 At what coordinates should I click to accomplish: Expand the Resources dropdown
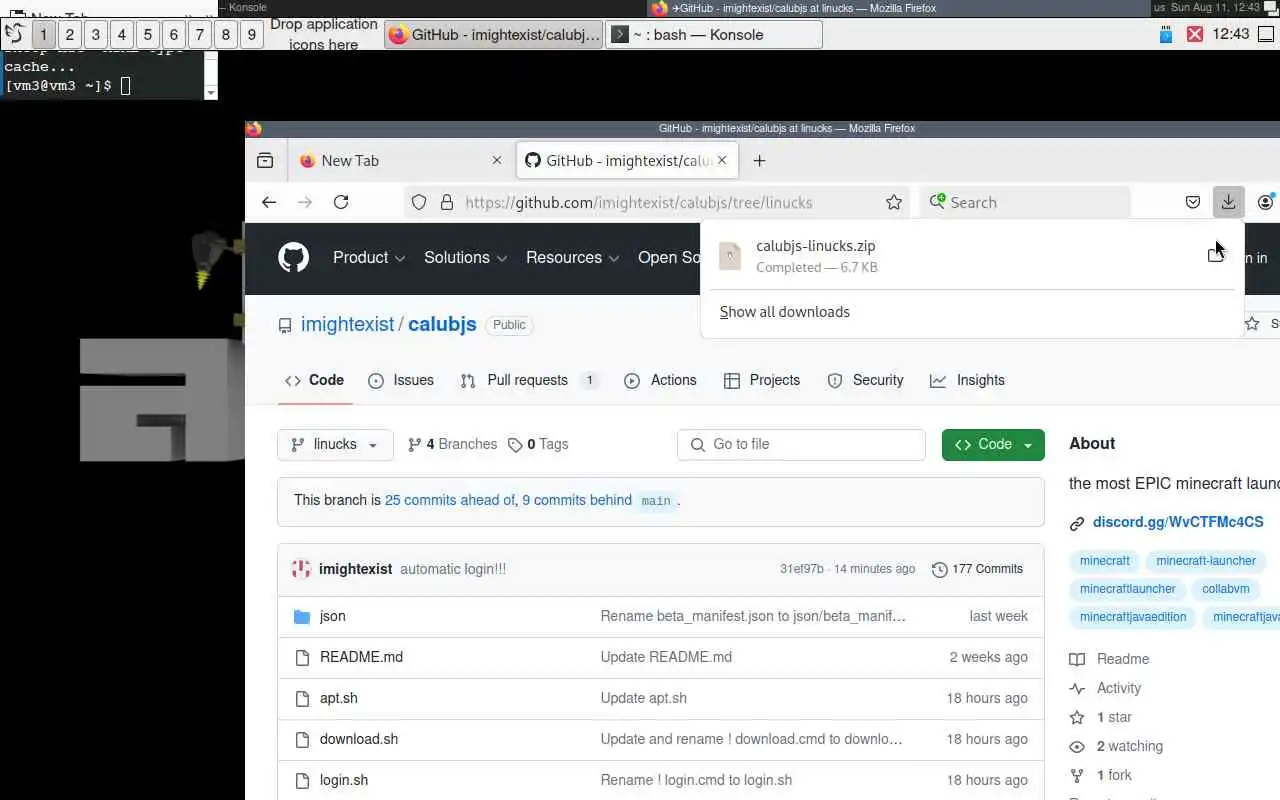pyautogui.click(x=573, y=257)
